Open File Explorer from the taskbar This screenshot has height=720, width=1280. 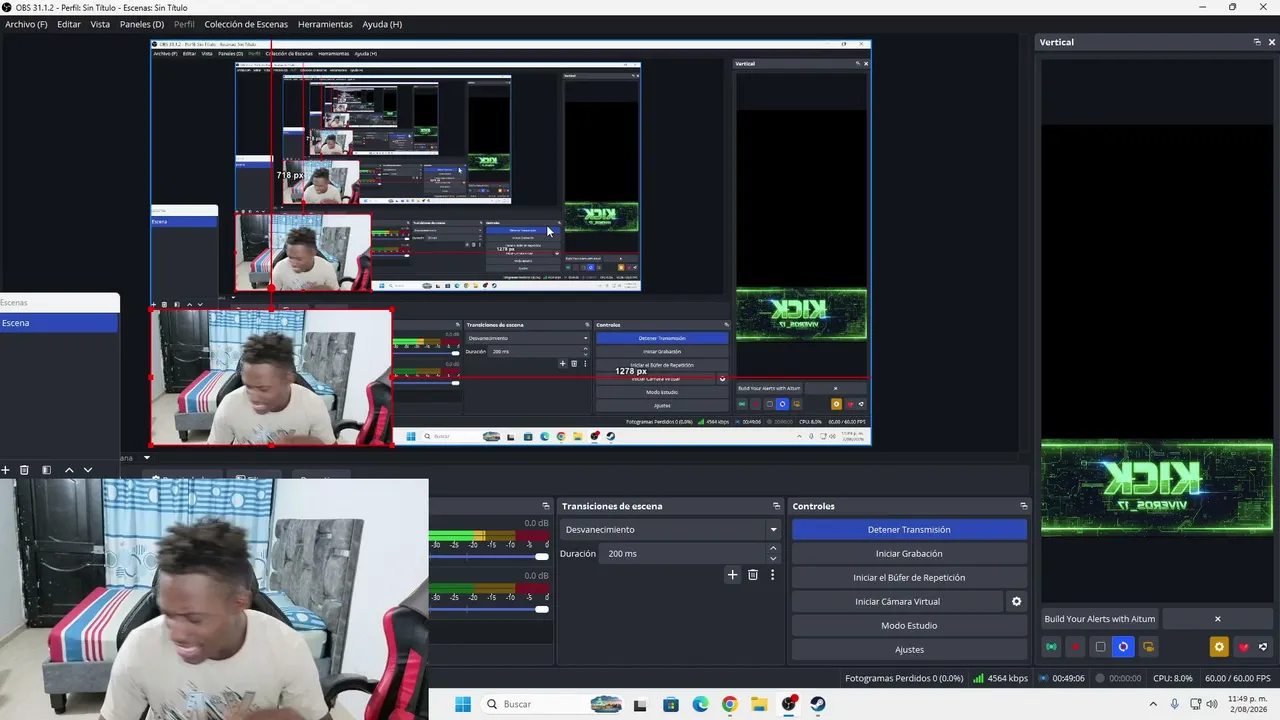coord(759,704)
